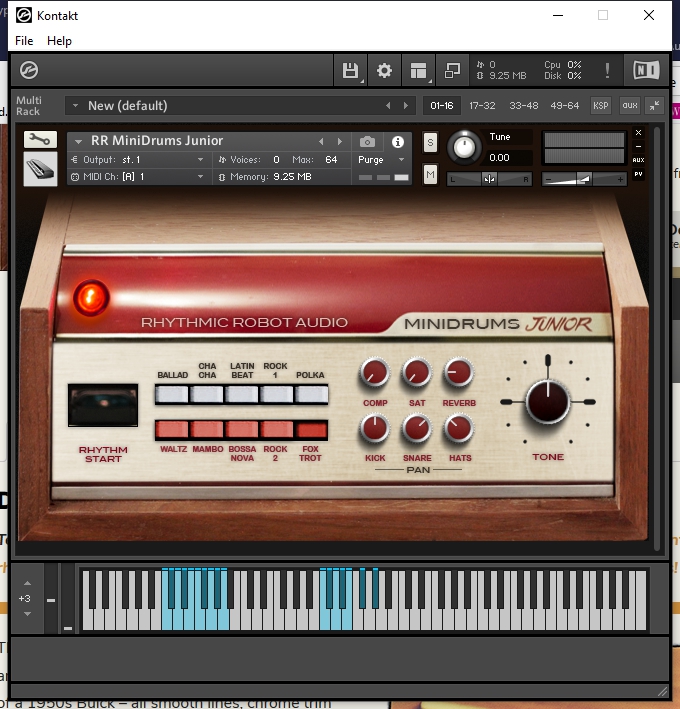Toggle the aux panel button in rack header
This screenshot has width=680, height=709.
pos(629,105)
